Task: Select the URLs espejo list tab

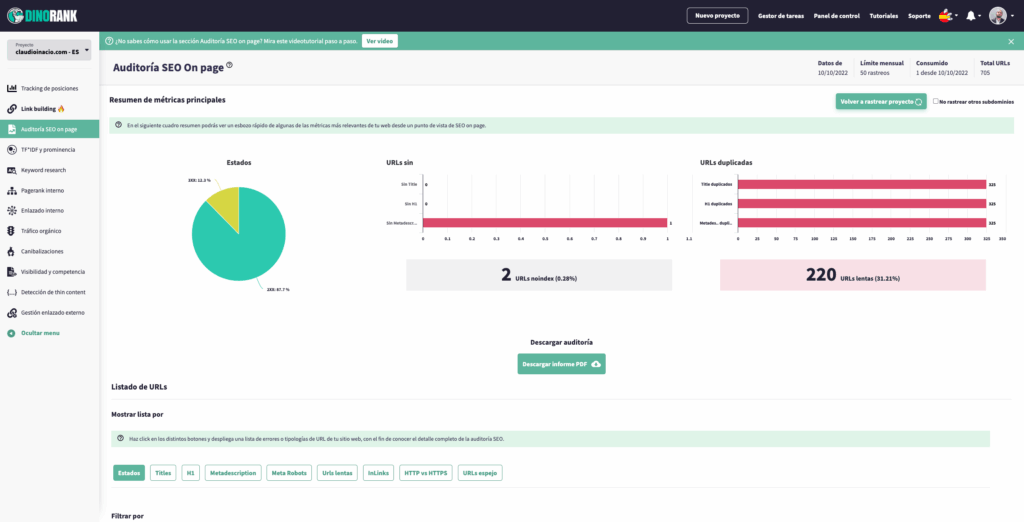Action: [480, 473]
